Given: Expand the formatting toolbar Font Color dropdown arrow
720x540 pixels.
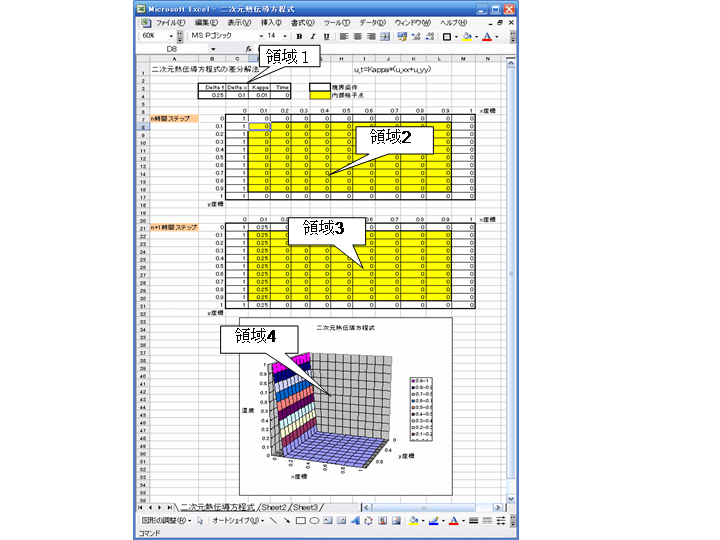Looking at the screenshot, I should tap(496, 36).
